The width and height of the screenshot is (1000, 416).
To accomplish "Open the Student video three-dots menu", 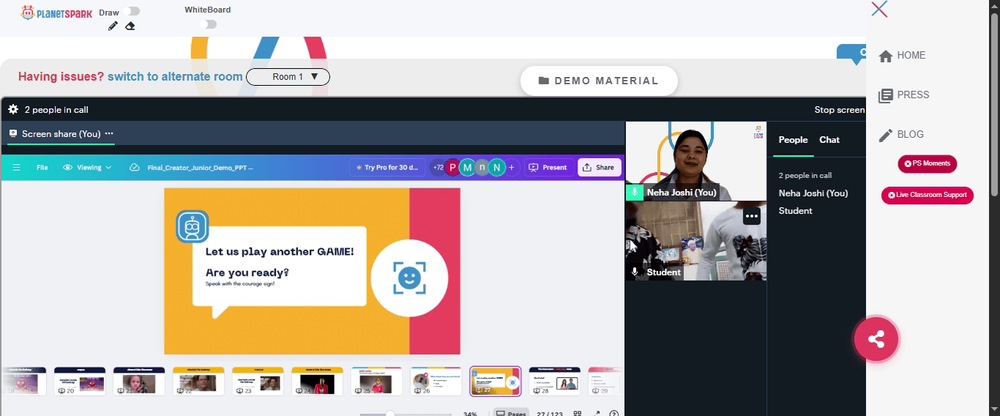I will pos(752,216).
